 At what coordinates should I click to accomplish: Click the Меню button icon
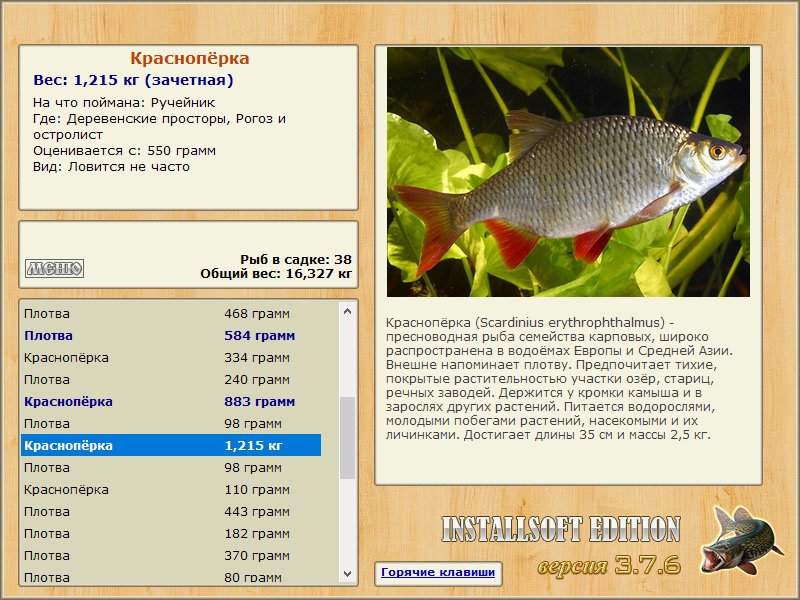tap(54, 268)
